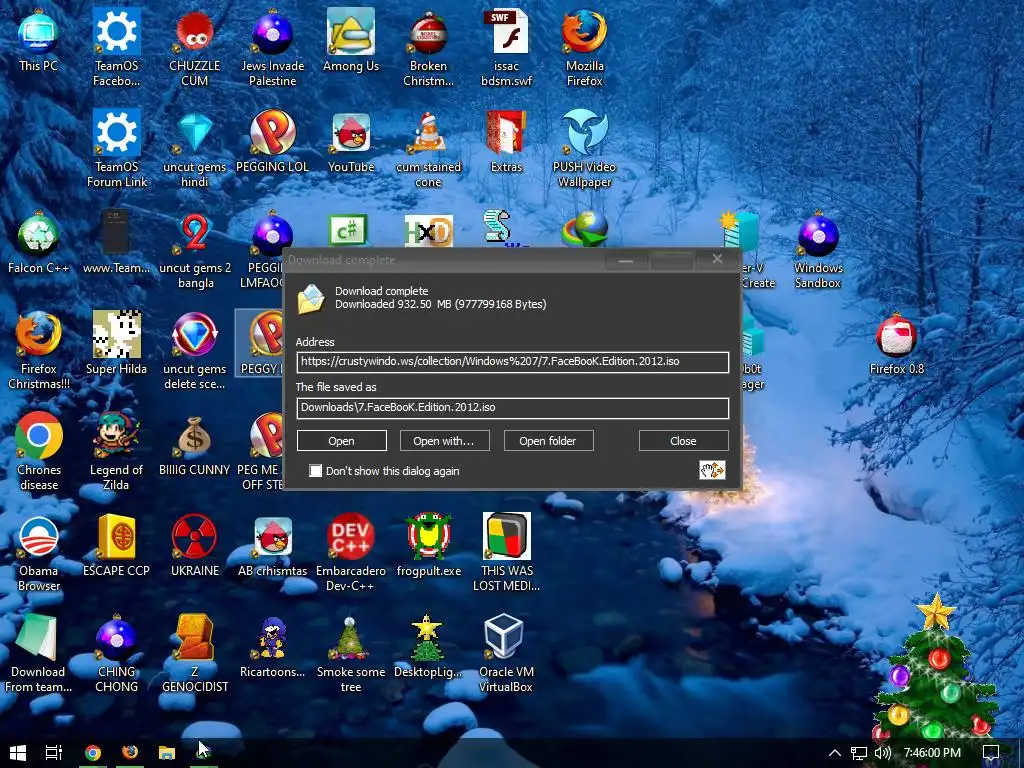Screen dimensions: 1024x768
Task: Click the 7:46:00 PM taskbar clock
Action: click(932, 752)
